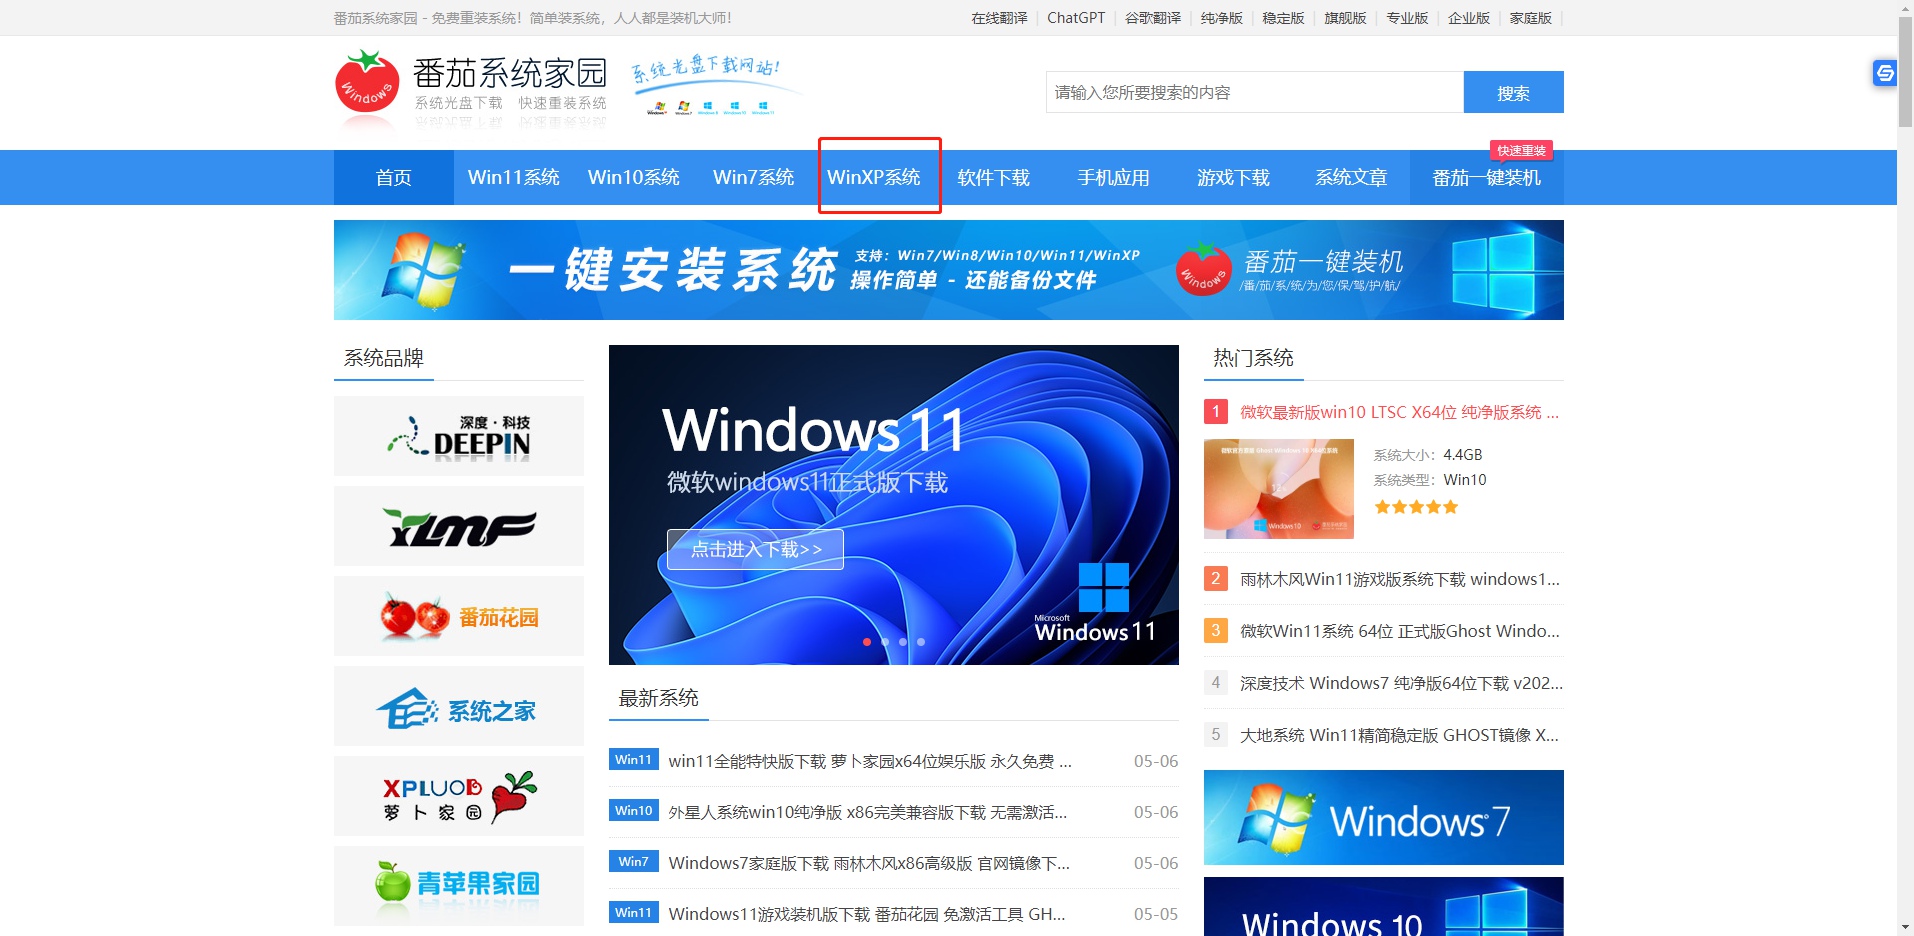Image resolution: width=1914 pixels, height=936 pixels.
Task: Open 大地系统 Win11精简稳定版 link
Action: pyautogui.click(x=1399, y=735)
